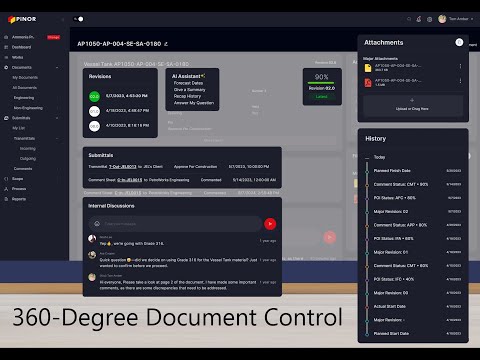Select the green latest revision circle
The image size is (480, 360).
(x=94, y=97)
